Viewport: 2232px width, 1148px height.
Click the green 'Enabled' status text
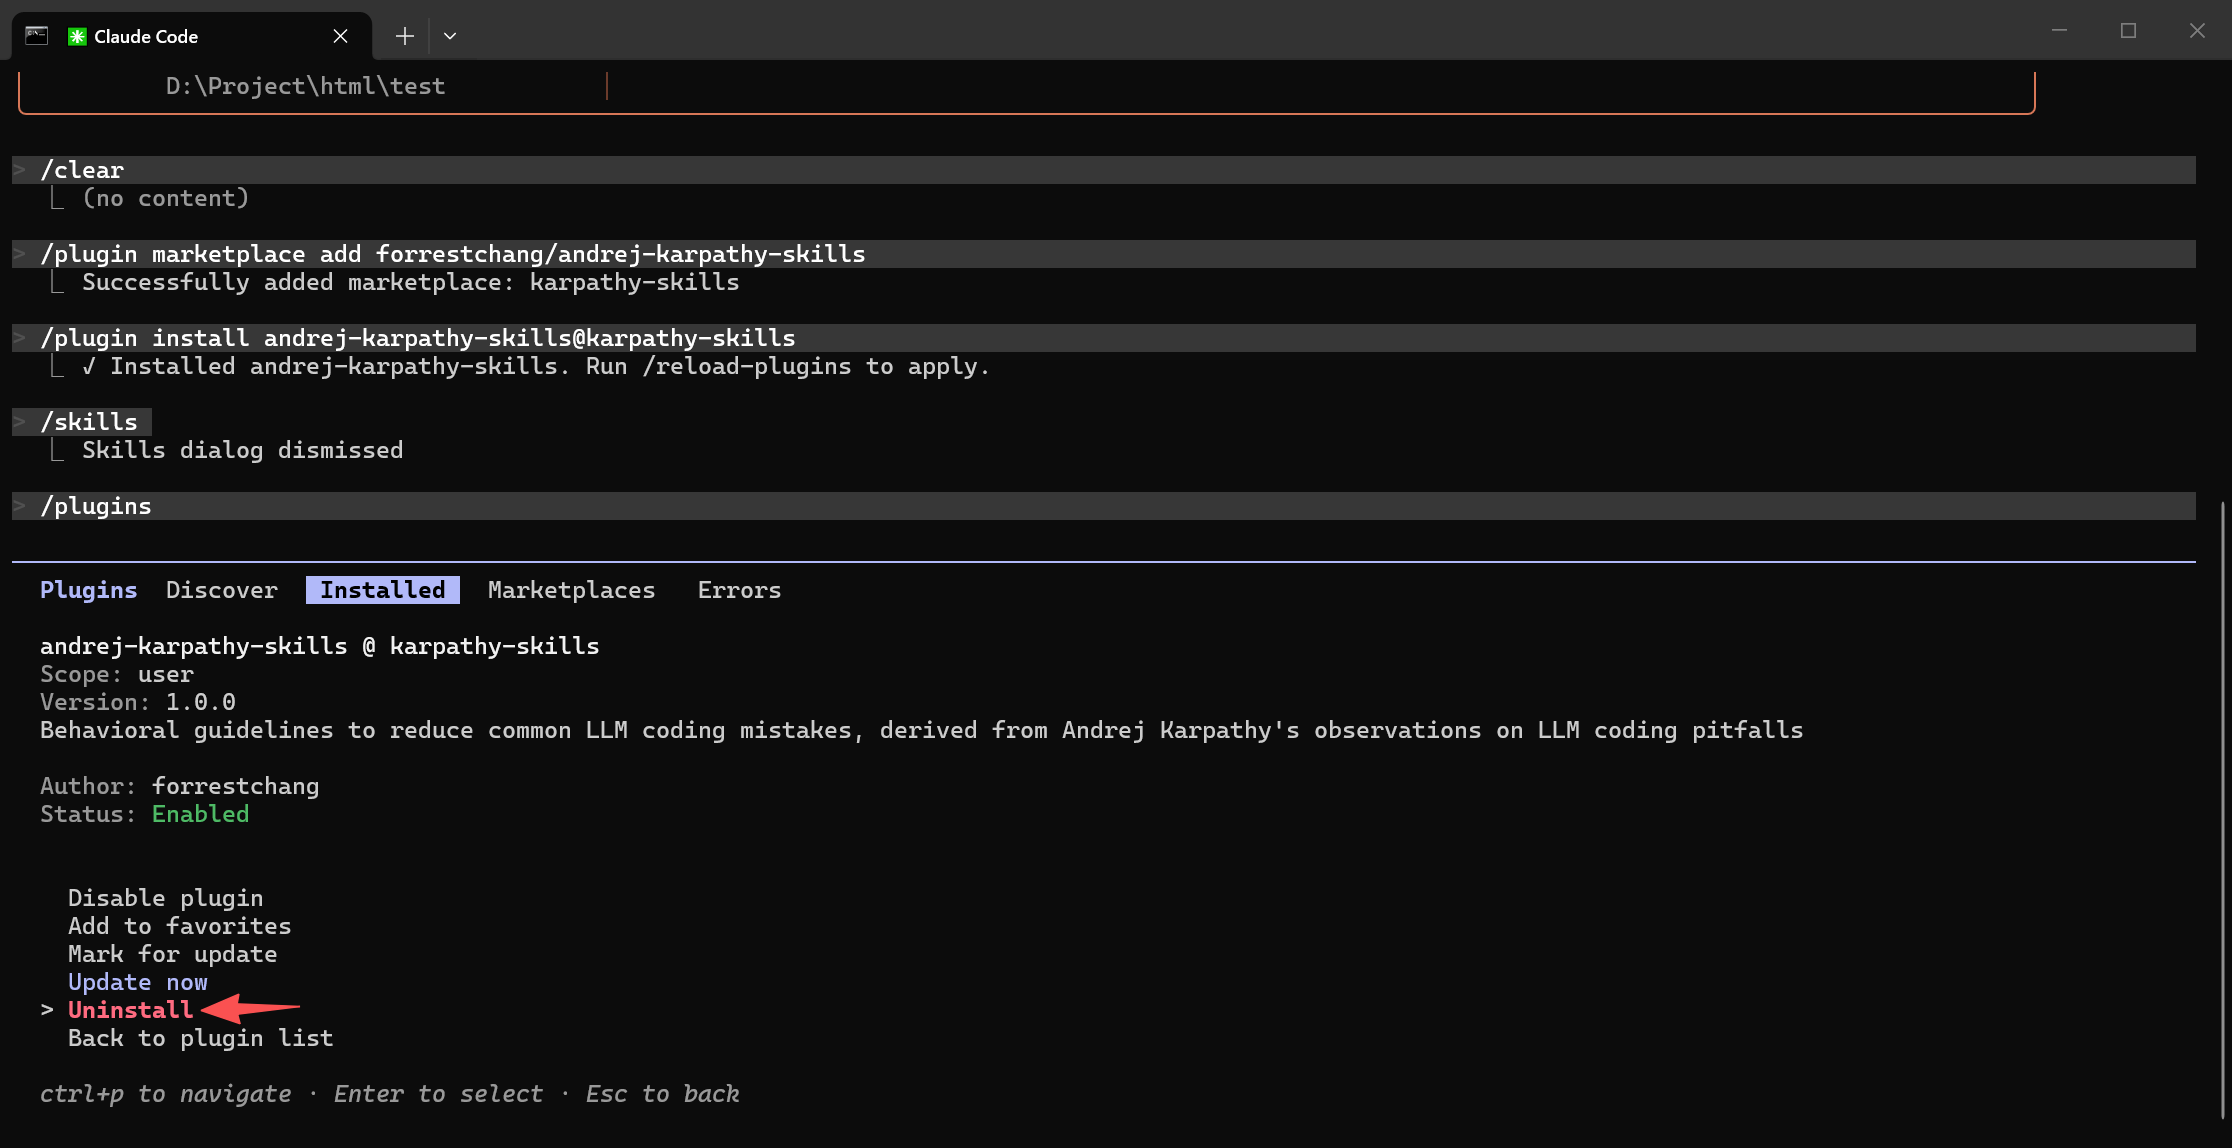(201, 814)
